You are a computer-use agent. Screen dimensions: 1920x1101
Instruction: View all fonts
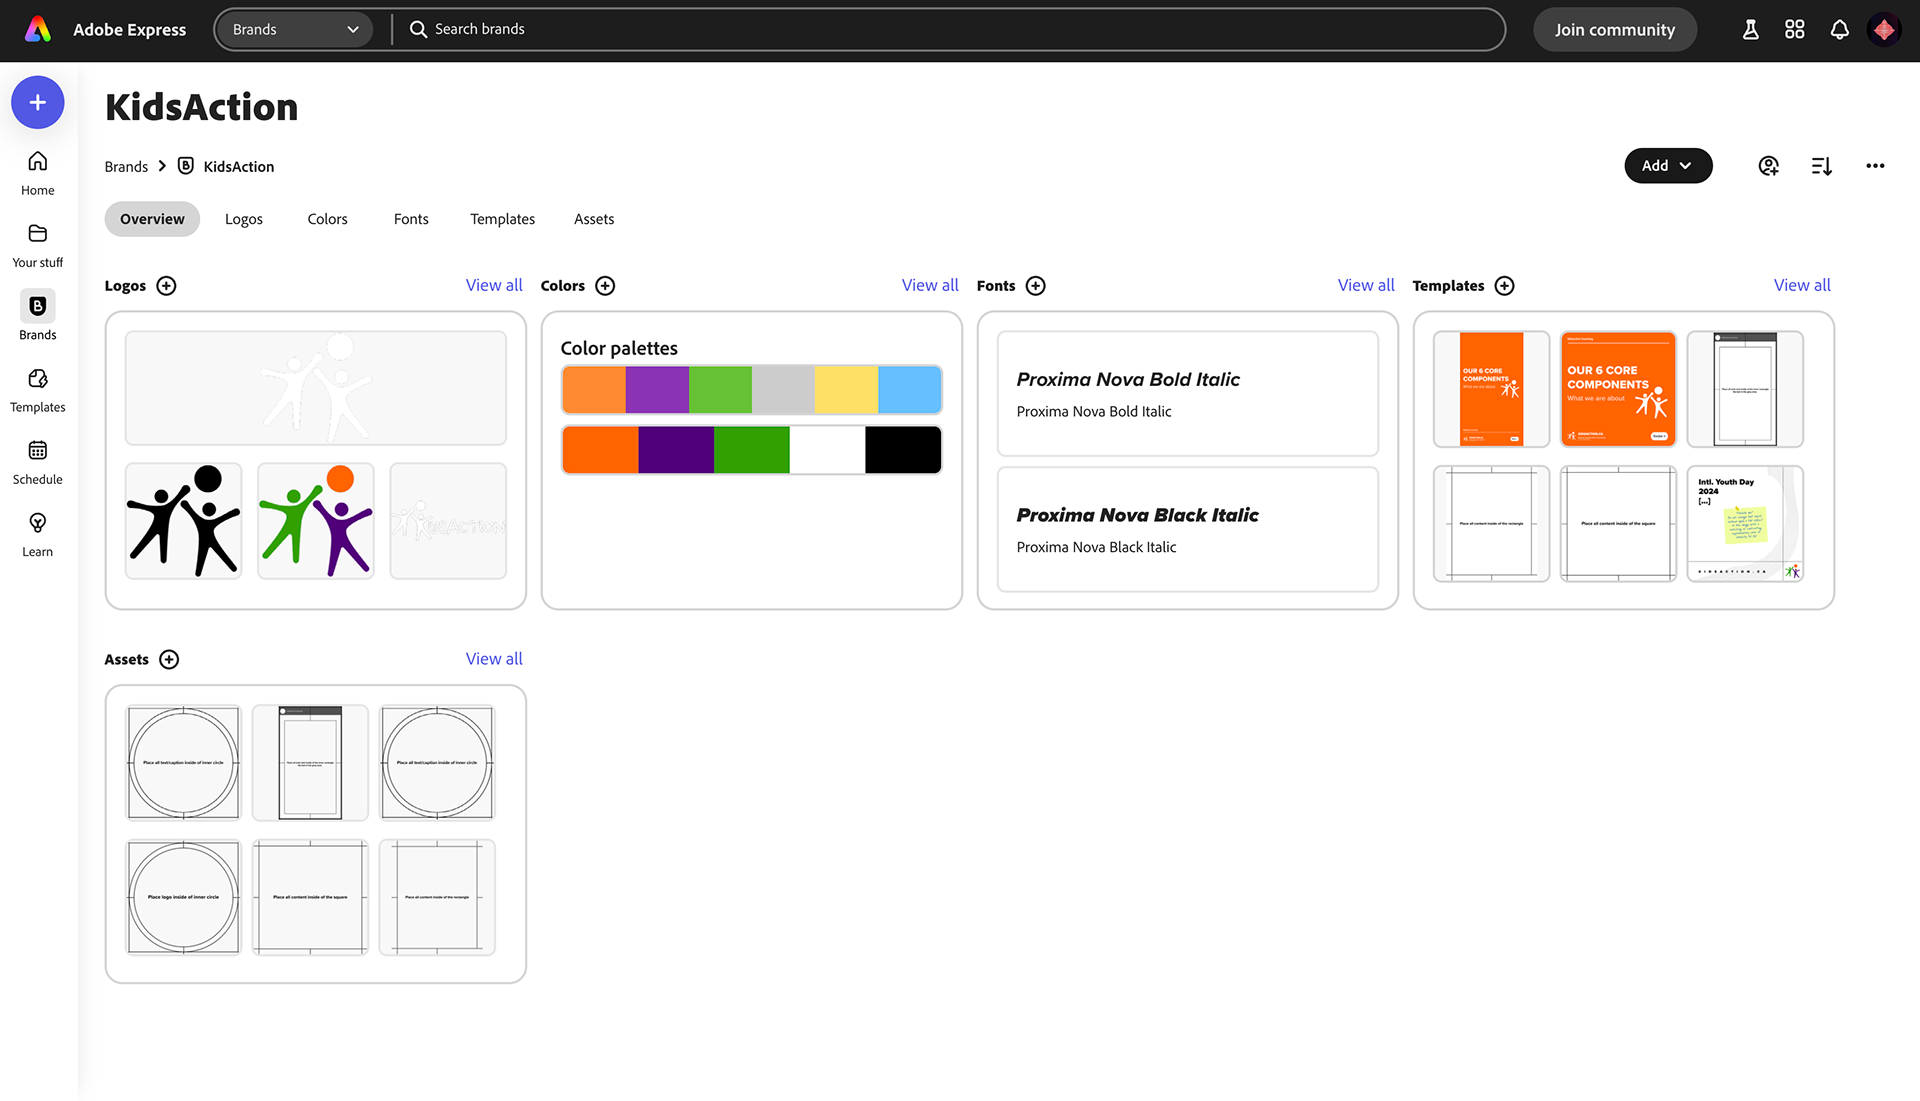(x=1366, y=285)
